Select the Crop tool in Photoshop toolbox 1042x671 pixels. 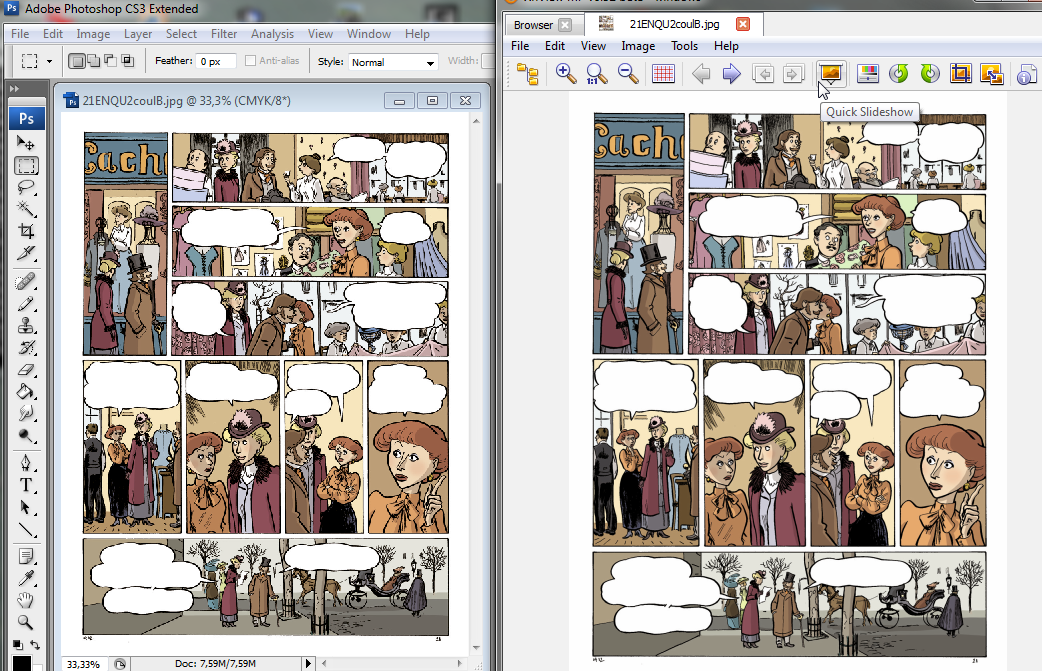click(26, 231)
